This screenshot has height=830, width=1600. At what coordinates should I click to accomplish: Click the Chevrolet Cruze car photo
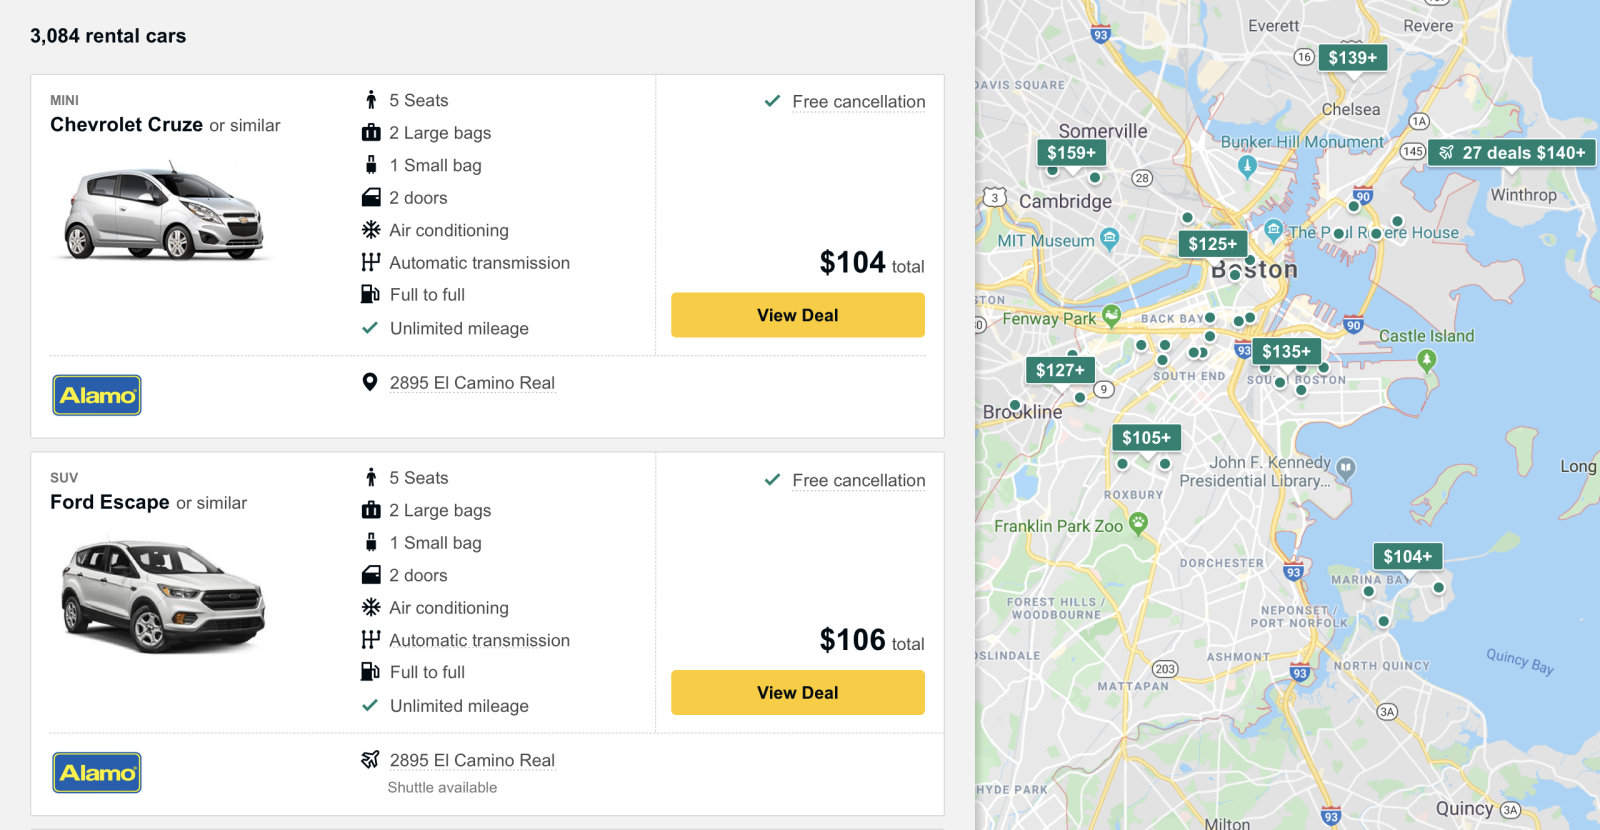(164, 214)
